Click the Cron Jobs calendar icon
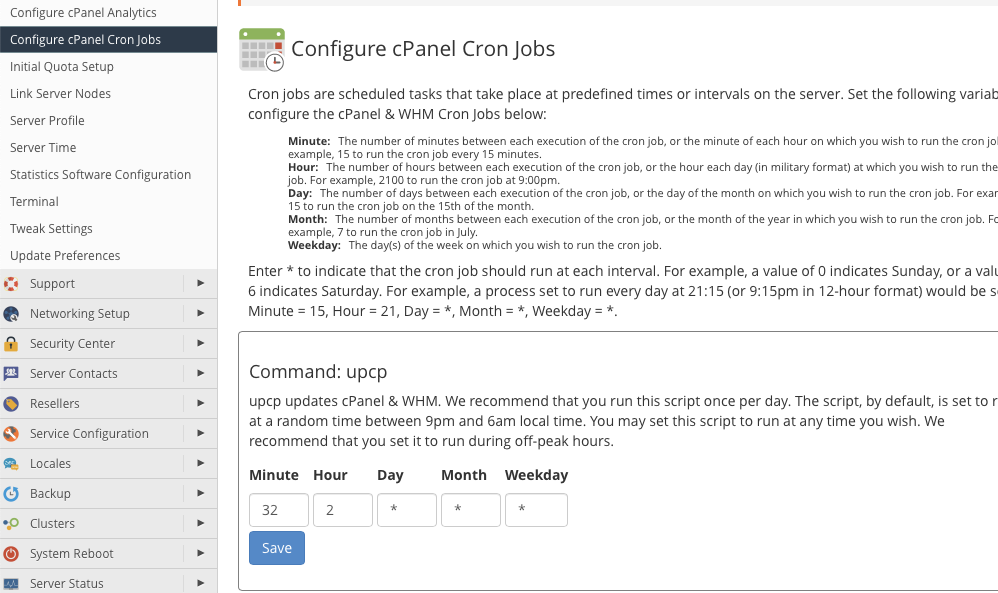Viewport: 998px width, 593px height. tap(261, 50)
